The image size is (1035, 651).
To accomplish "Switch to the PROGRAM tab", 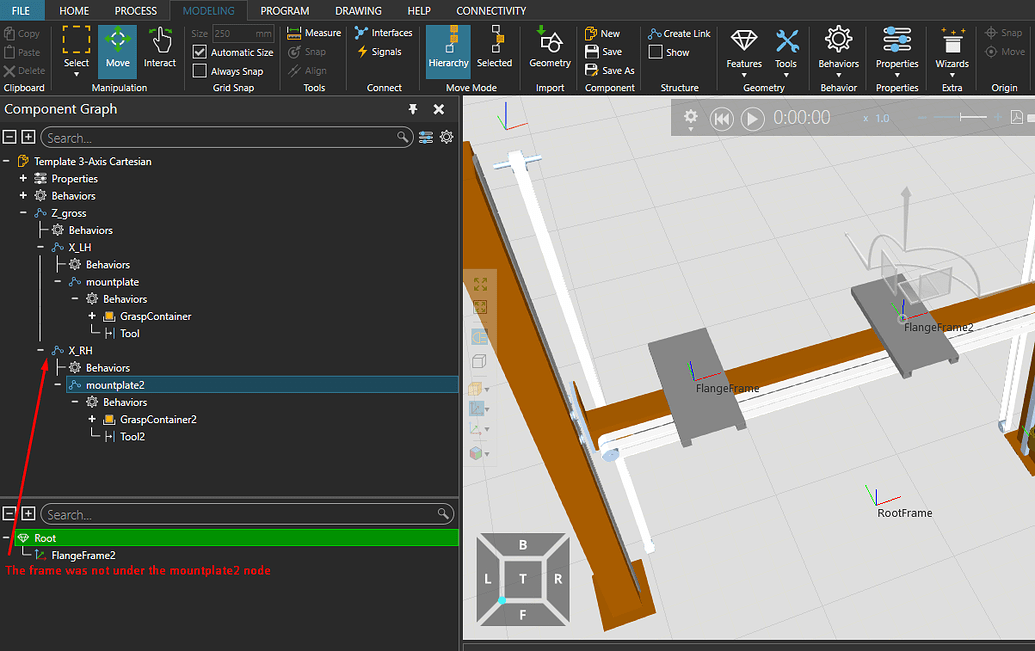I will click(x=284, y=11).
